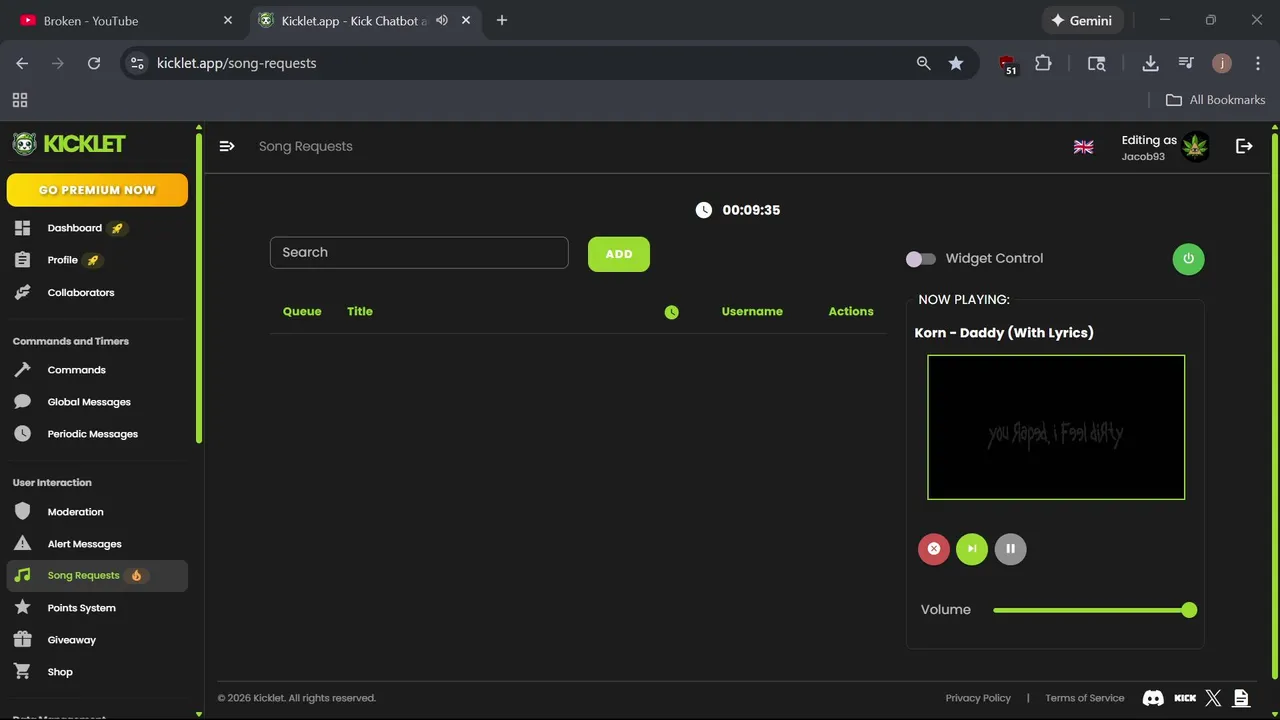Click the browser Reload button

(94, 63)
